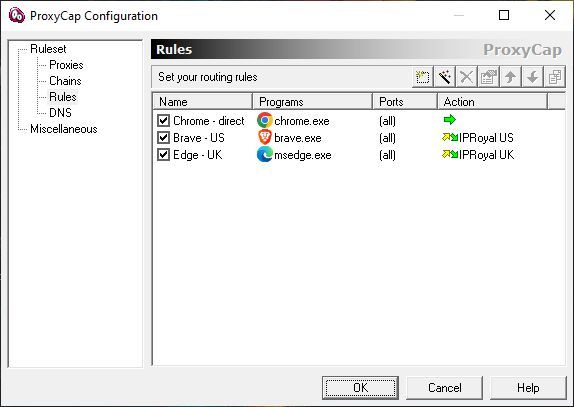The height and width of the screenshot is (407, 574).
Task: Open rule Properties toolbar icon
Action: tap(488, 77)
